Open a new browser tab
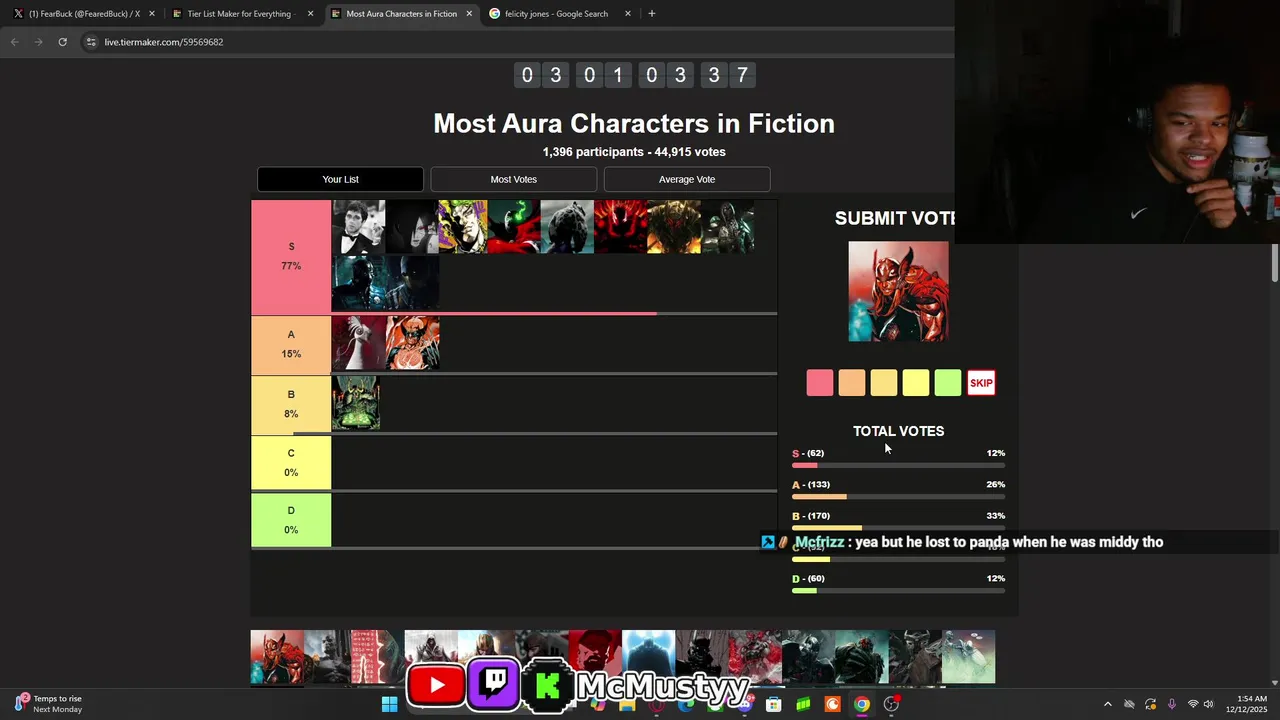 tap(652, 14)
